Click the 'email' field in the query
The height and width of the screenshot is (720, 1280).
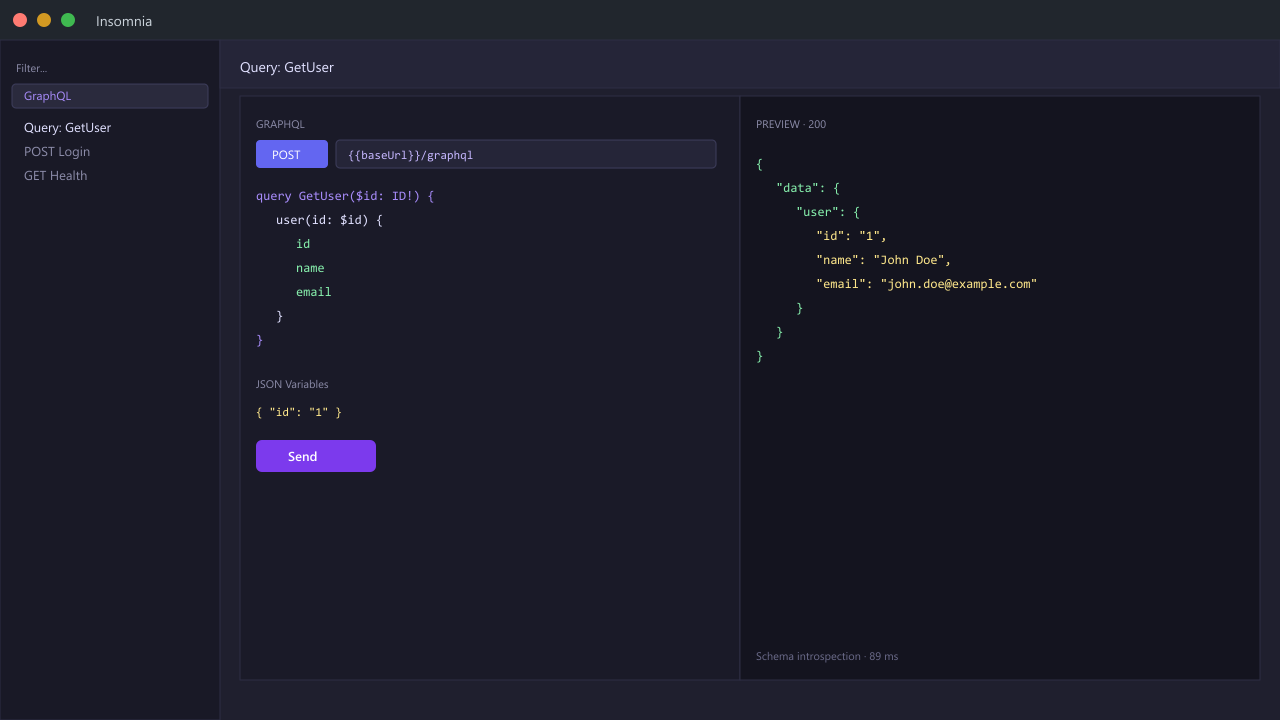pos(313,292)
